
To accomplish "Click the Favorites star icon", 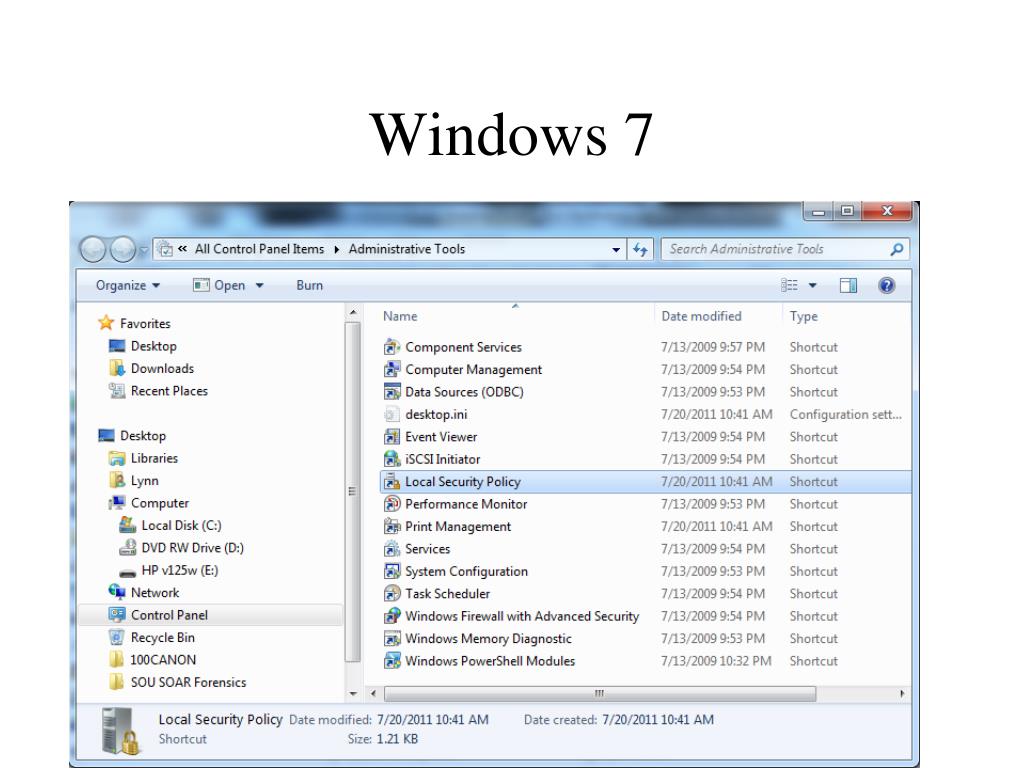I will click(106, 323).
